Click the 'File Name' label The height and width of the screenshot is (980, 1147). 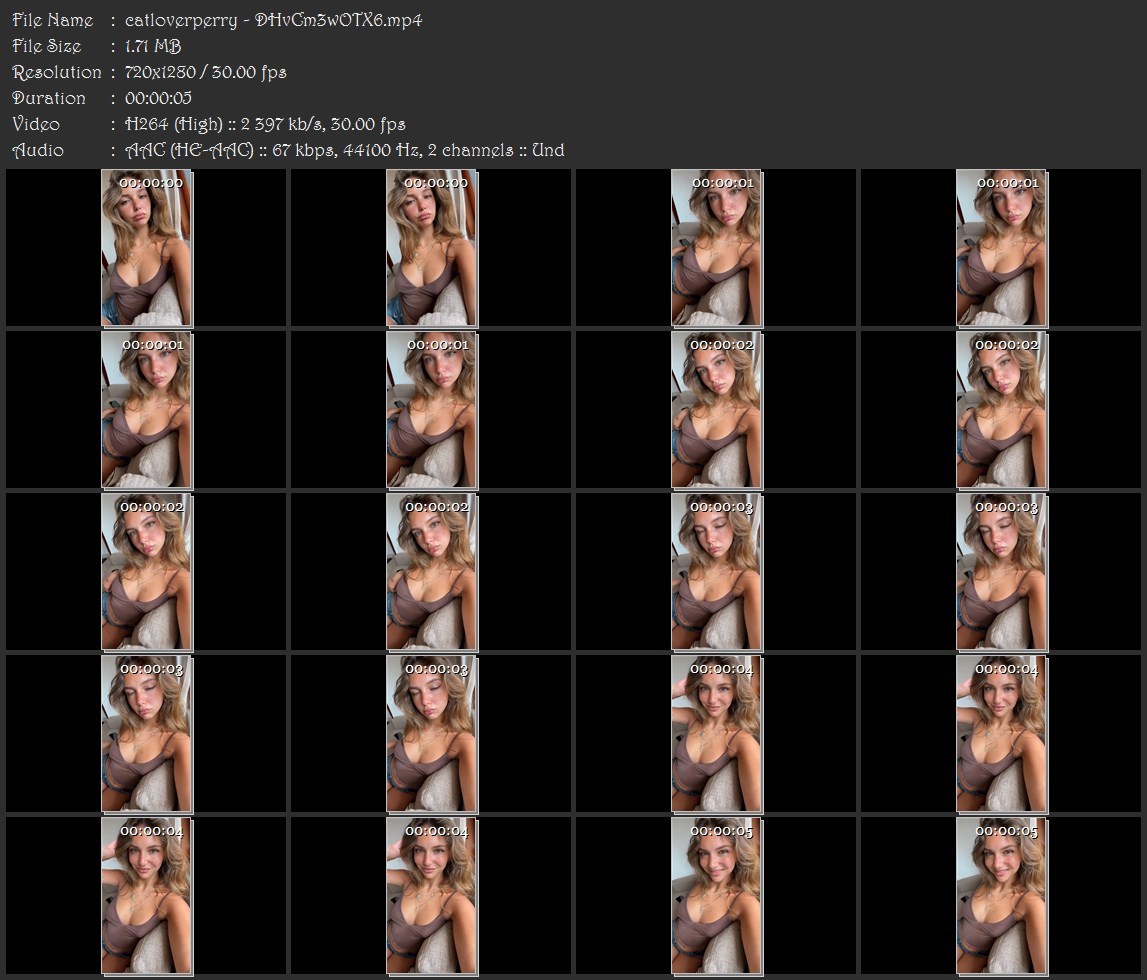pos(53,20)
